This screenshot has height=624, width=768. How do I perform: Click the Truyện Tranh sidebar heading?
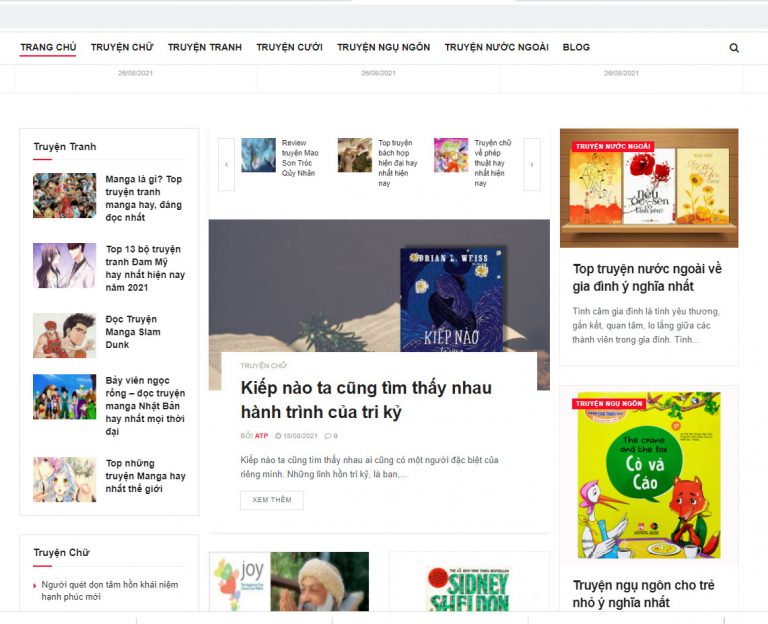click(65, 146)
